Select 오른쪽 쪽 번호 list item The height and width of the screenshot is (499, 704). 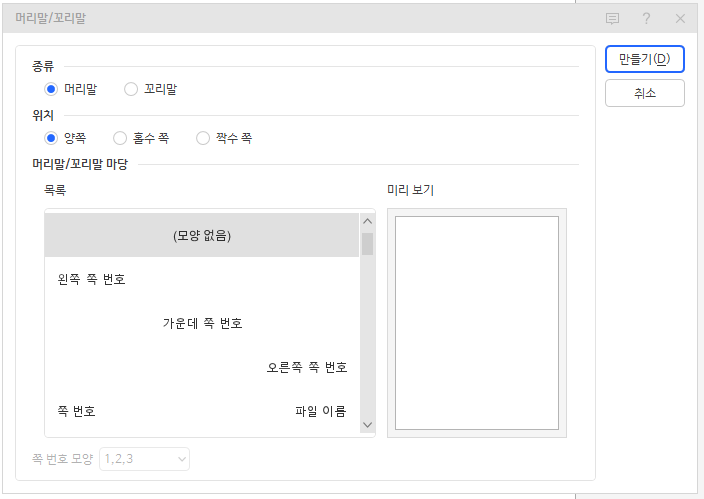[202, 367]
